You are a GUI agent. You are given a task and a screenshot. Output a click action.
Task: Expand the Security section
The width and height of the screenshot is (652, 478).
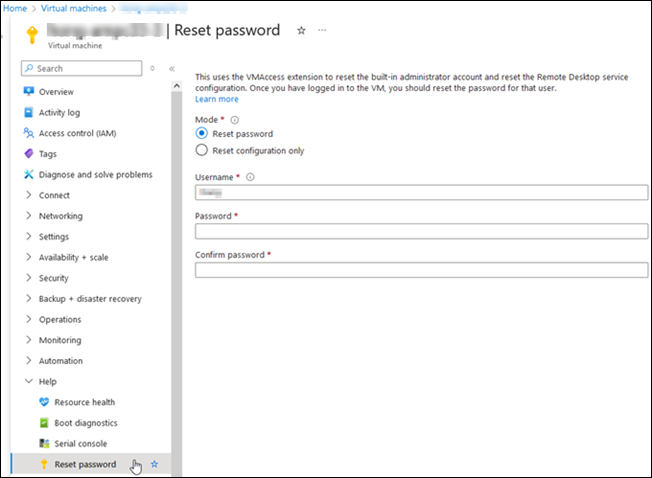click(x=28, y=278)
